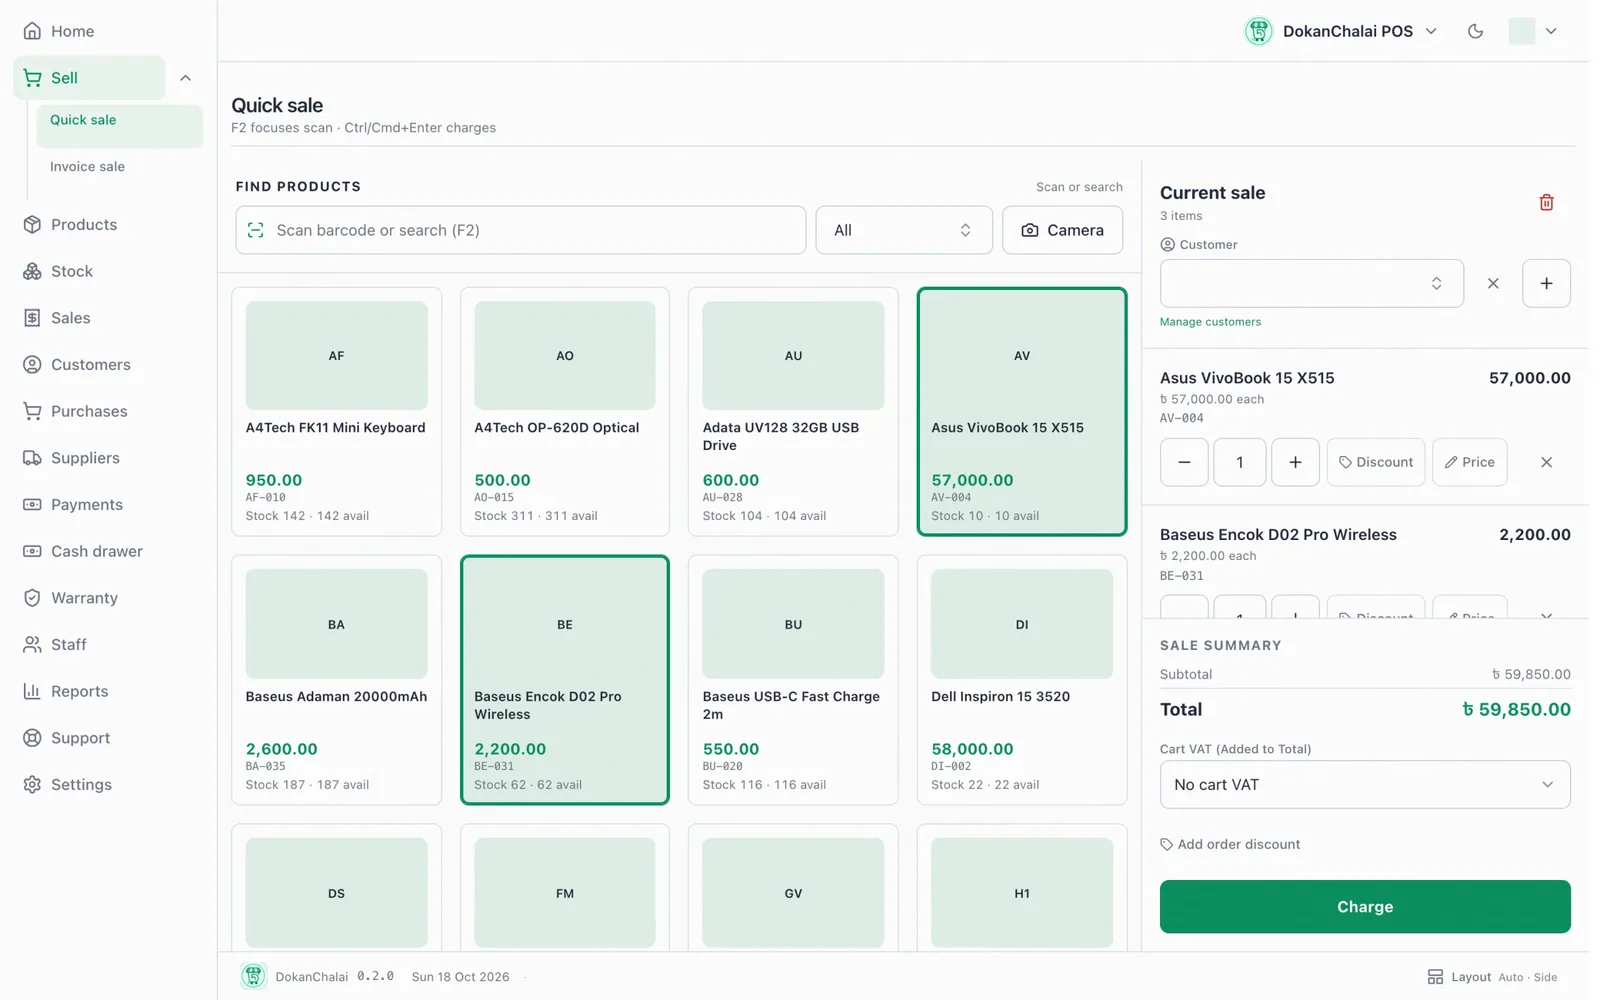
Task: Remove Asus VivoBook 15 X515 from the cart
Action: pyautogui.click(x=1546, y=462)
